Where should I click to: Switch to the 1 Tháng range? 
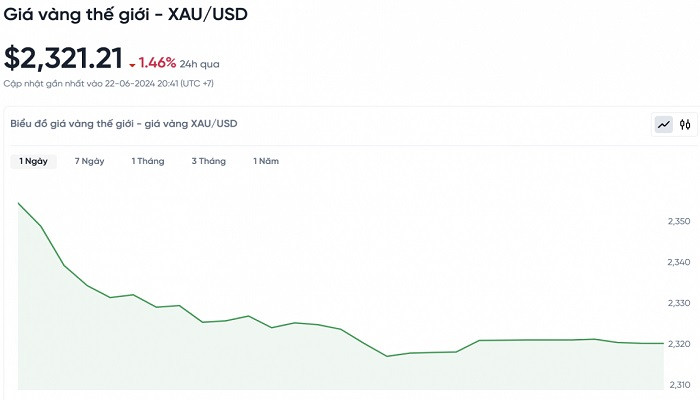tap(148, 161)
